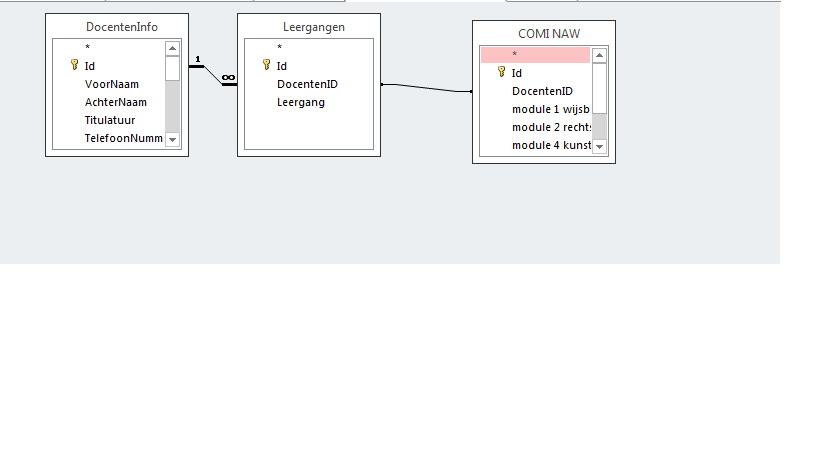This screenshot has width=819, height=460.
Task: Select the Leergangen table title
Action: (314, 27)
